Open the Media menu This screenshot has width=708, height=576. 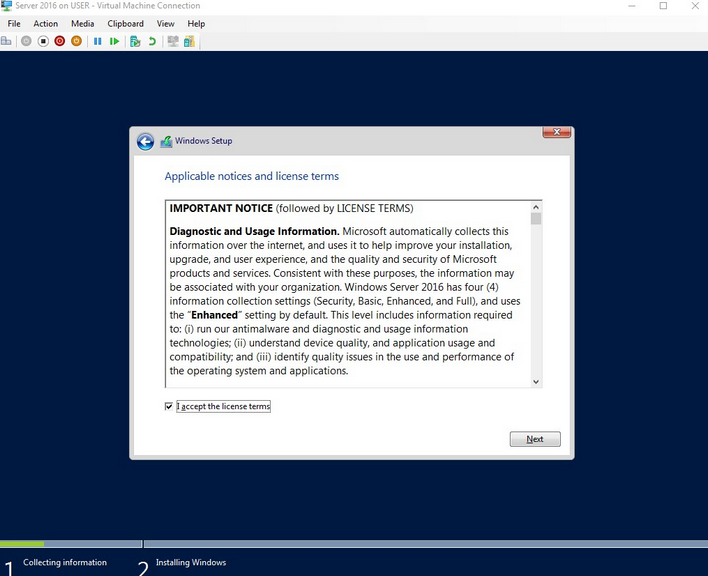point(83,24)
